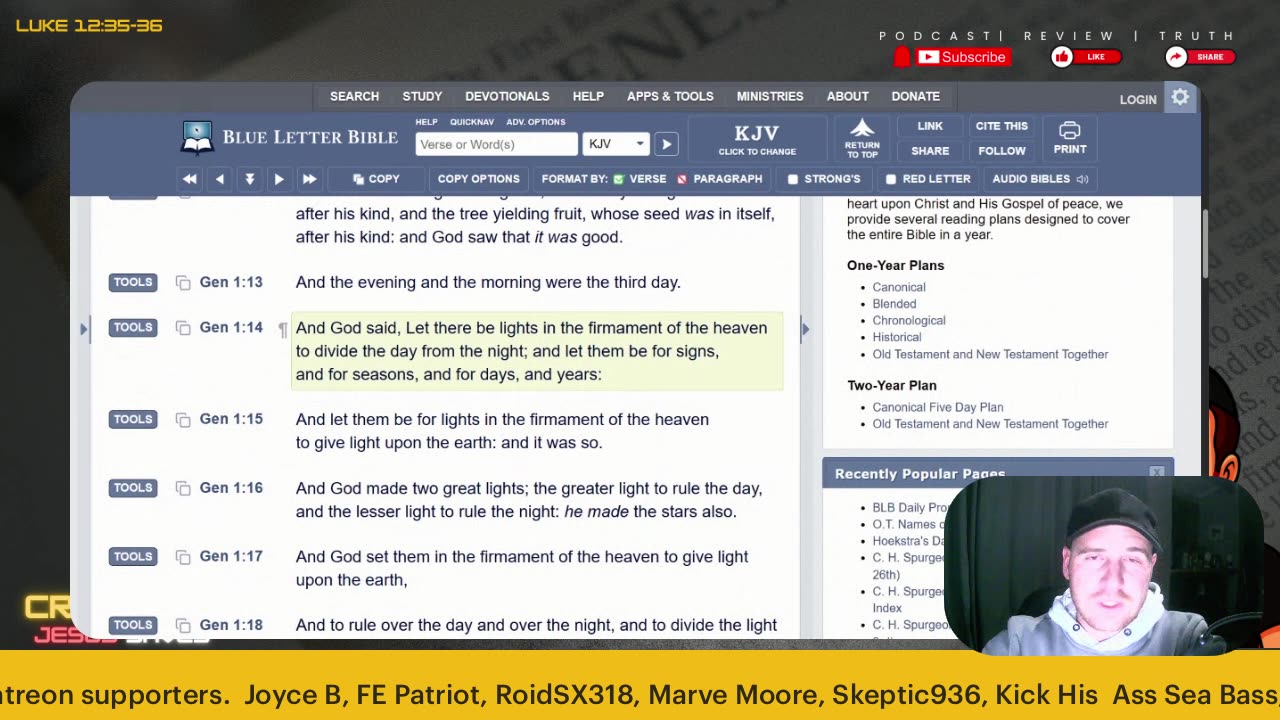The width and height of the screenshot is (1280, 720).
Task: Click the Like thumbs-up icon
Action: point(1062,57)
